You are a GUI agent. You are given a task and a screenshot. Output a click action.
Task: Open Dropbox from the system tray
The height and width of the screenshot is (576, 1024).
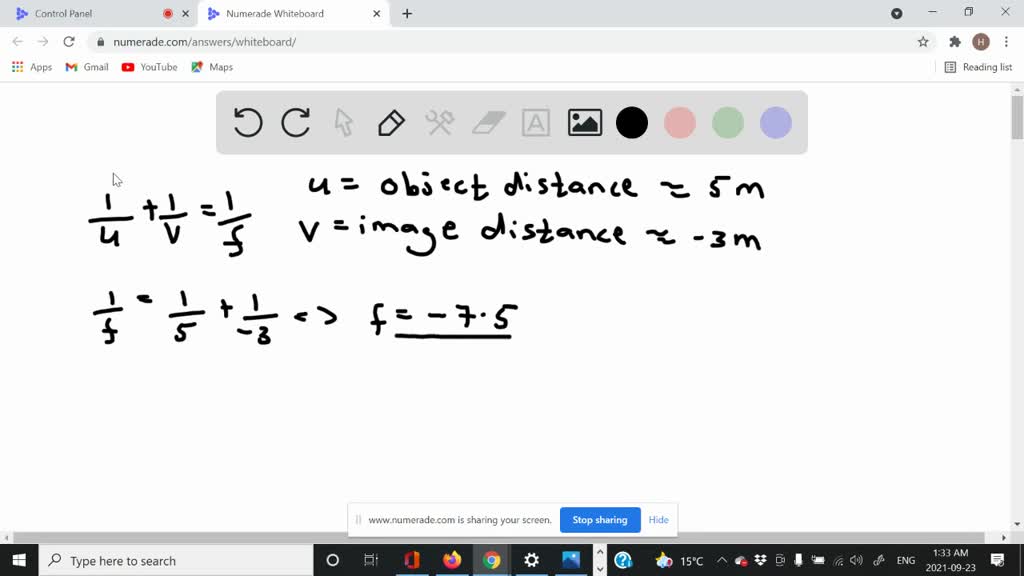(760, 561)
